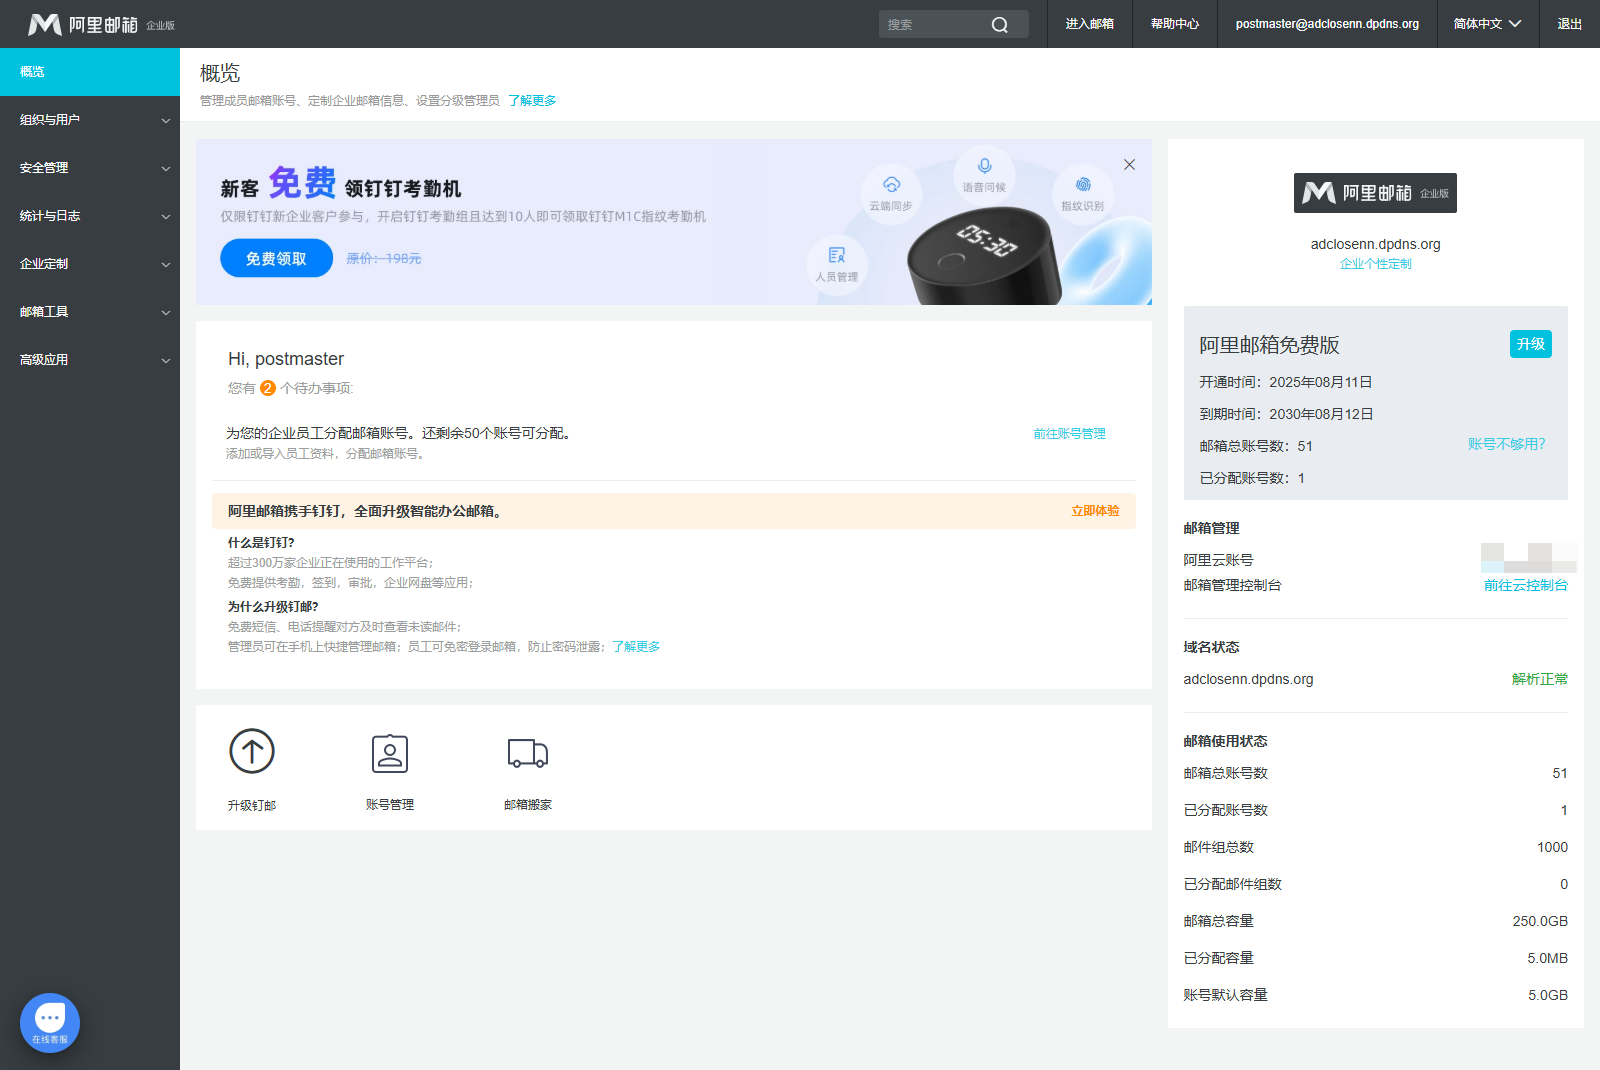
Task: Click the 升级 upgrade button
Action: (x=1530, y=344)
